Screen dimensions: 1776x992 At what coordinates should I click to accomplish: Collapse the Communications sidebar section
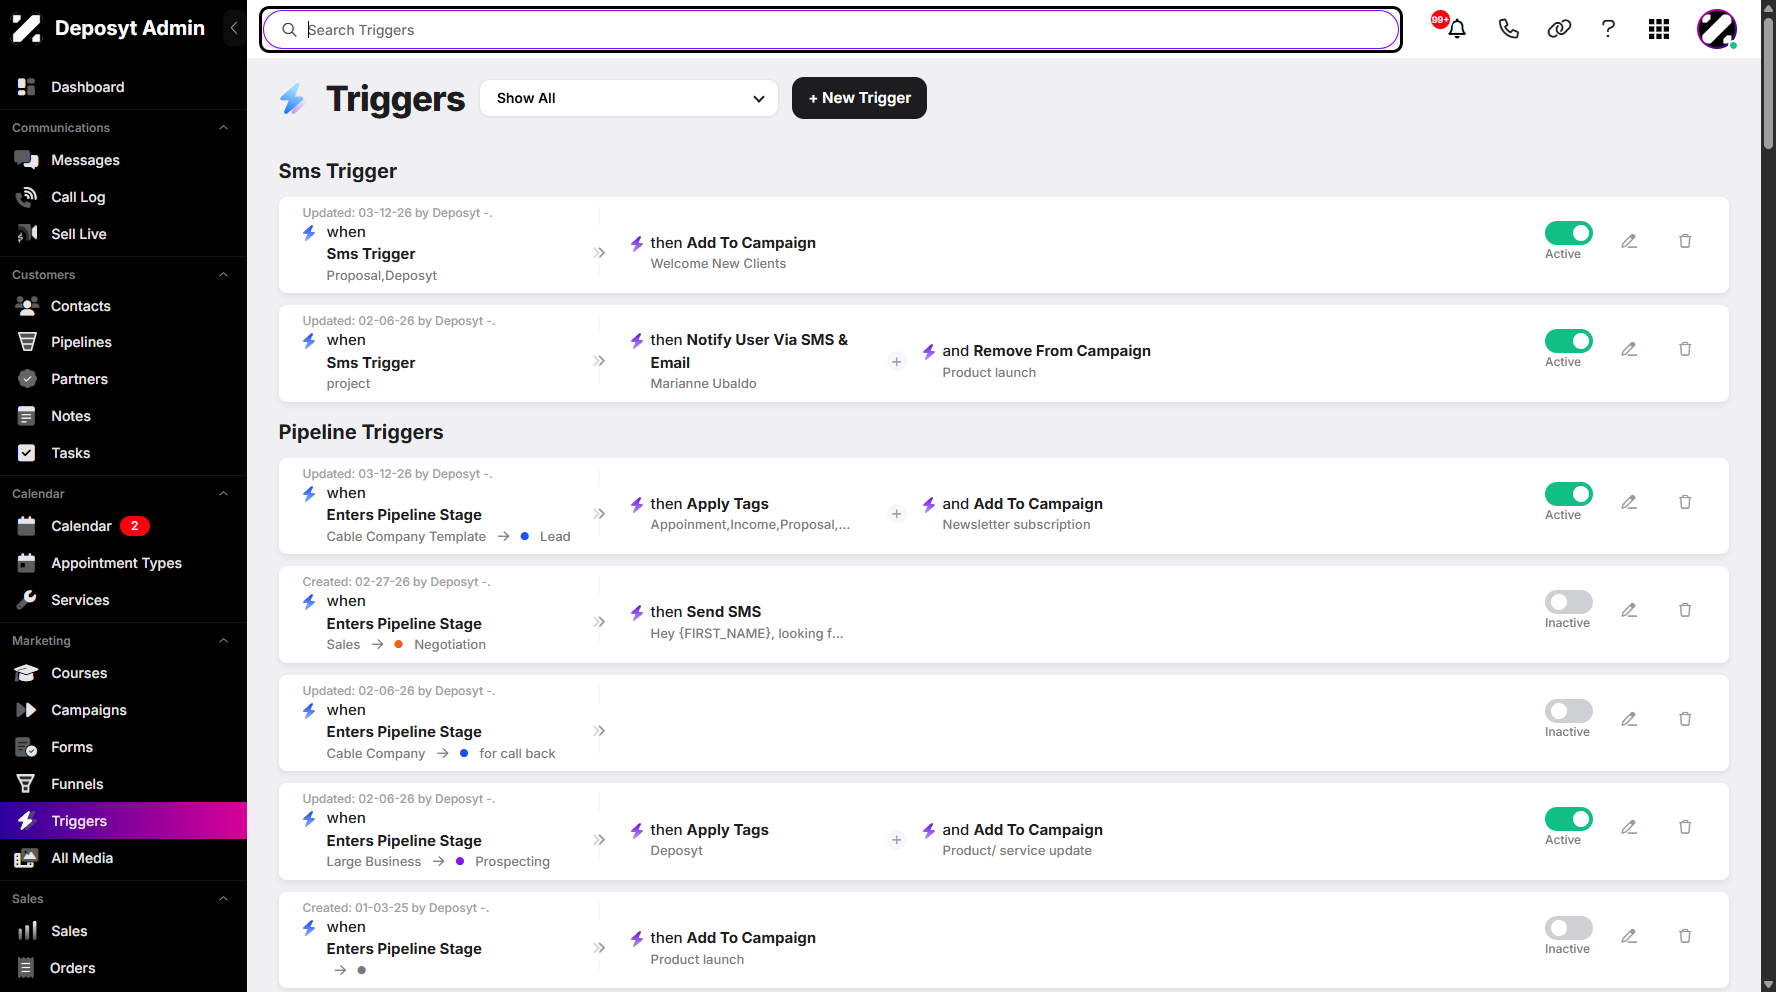[224, 128]
